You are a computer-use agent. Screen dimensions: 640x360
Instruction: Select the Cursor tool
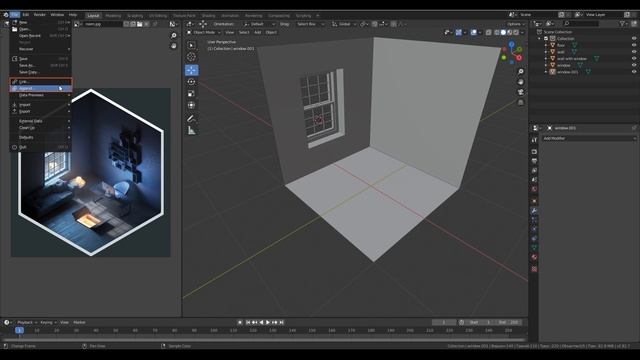point(191,57)
